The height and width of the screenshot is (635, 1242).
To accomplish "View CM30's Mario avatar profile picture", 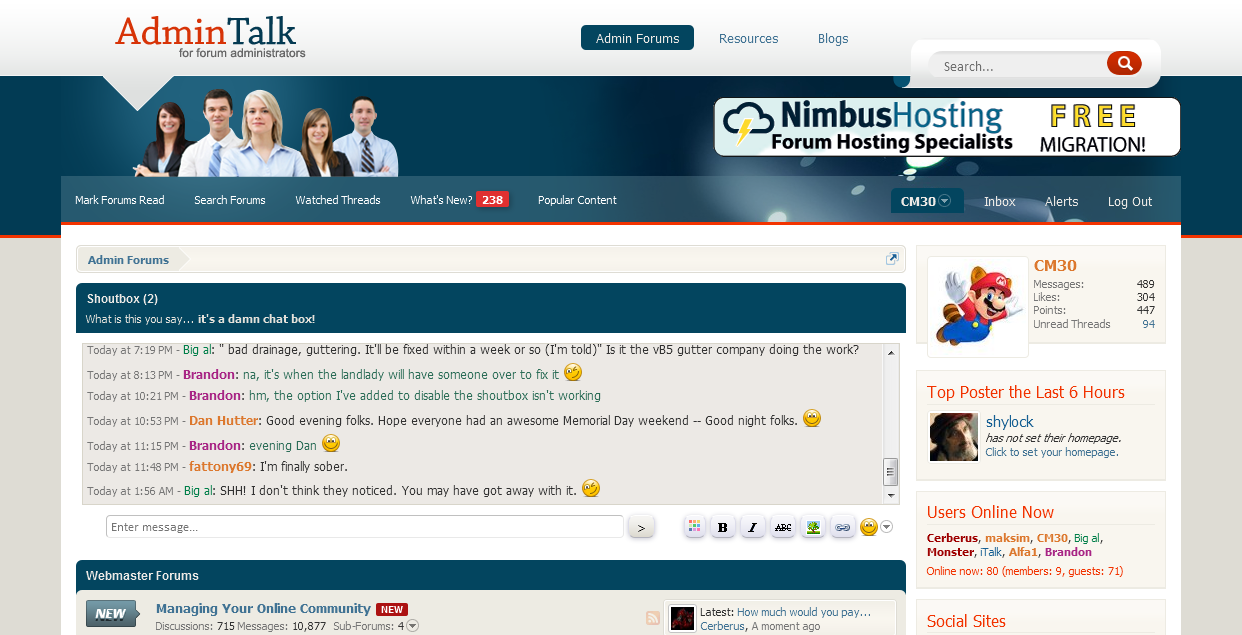I will click(x=978, y=307).
